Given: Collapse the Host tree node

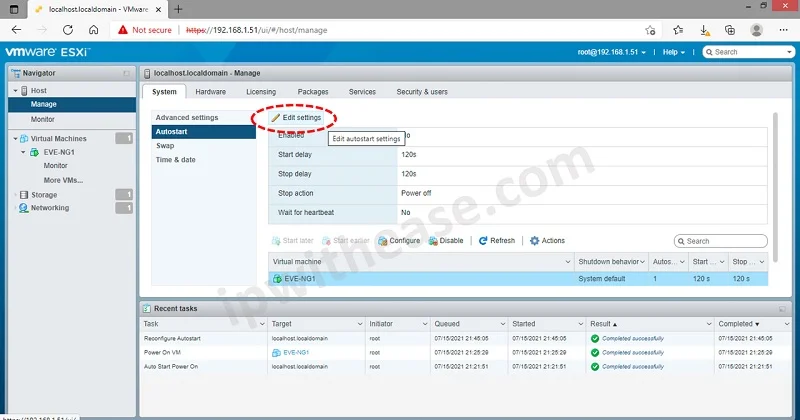Looking at the screenshot, I should click(14, 90).
